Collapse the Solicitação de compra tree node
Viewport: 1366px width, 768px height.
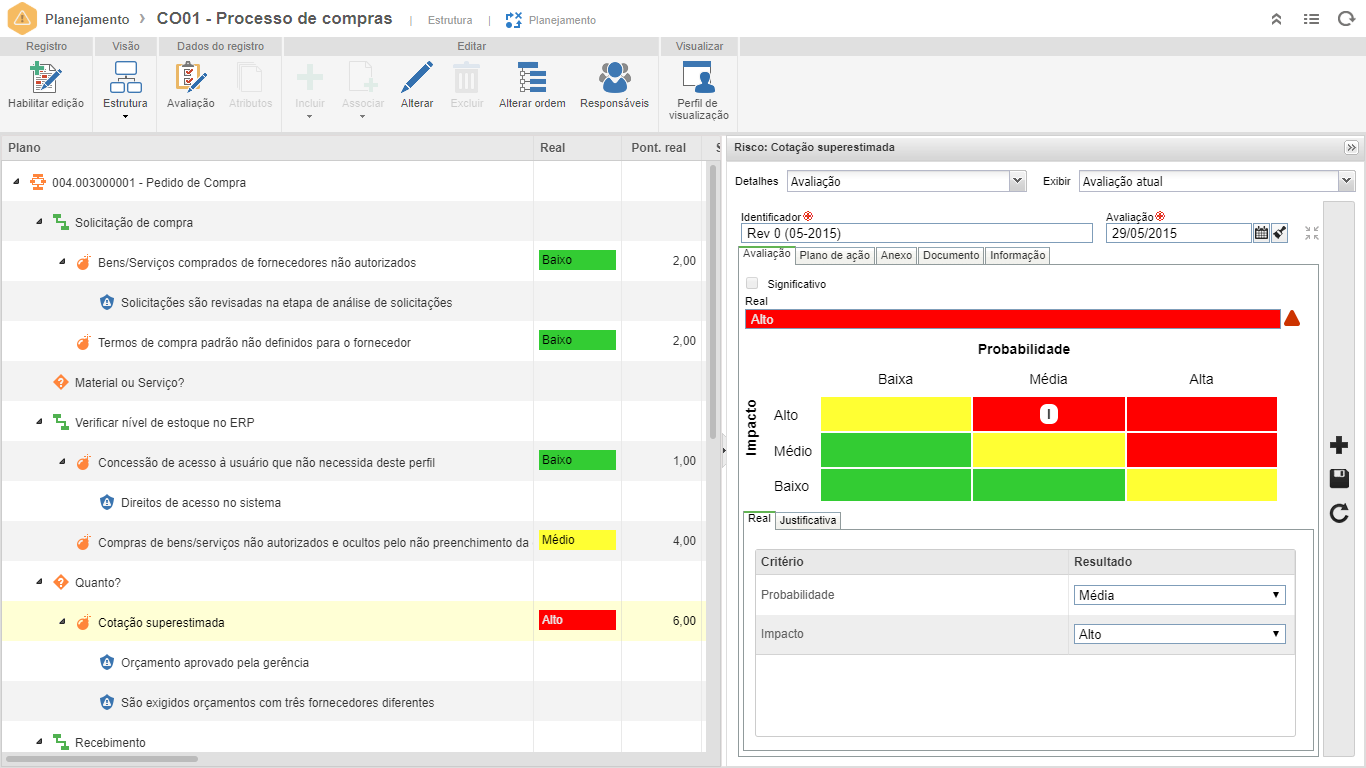(39, 222)
